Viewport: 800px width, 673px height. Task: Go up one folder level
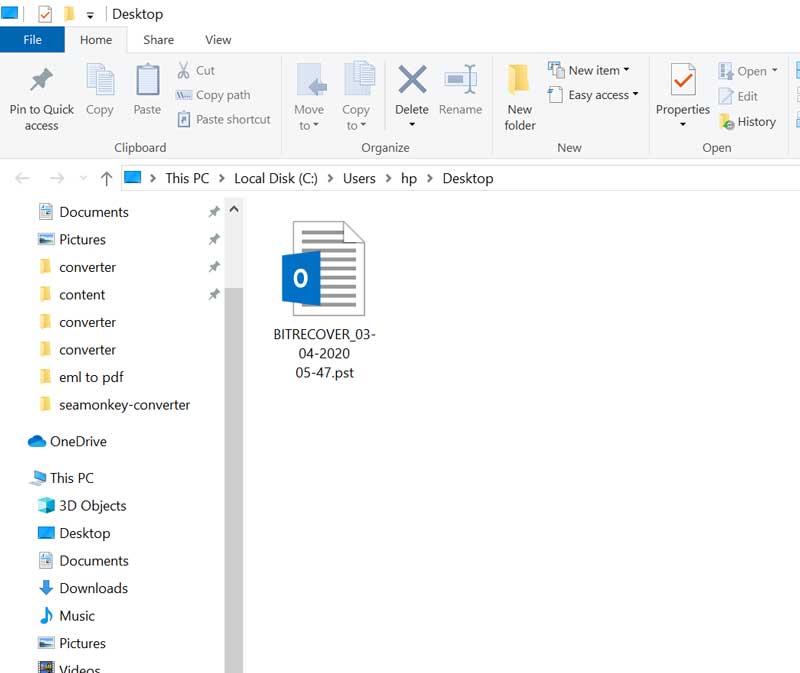(x=106, y=178)
